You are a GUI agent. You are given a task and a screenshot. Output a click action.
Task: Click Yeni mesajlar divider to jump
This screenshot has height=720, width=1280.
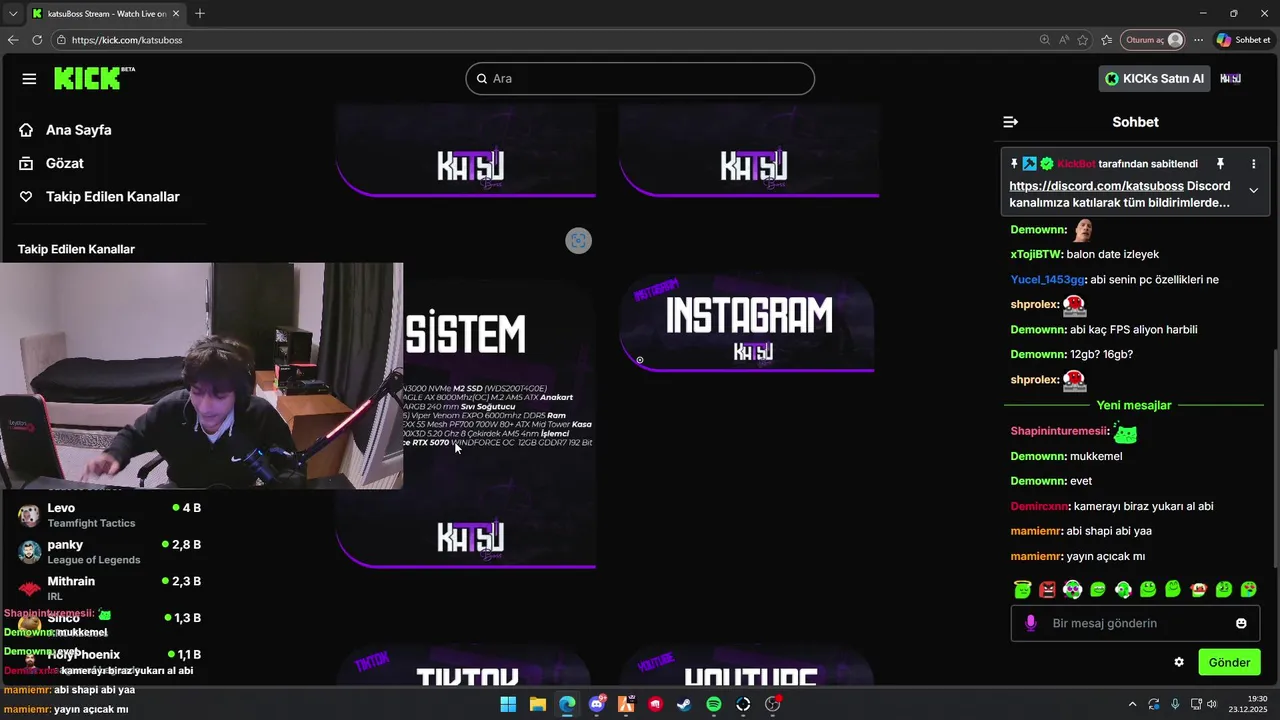coord(1134,405)
